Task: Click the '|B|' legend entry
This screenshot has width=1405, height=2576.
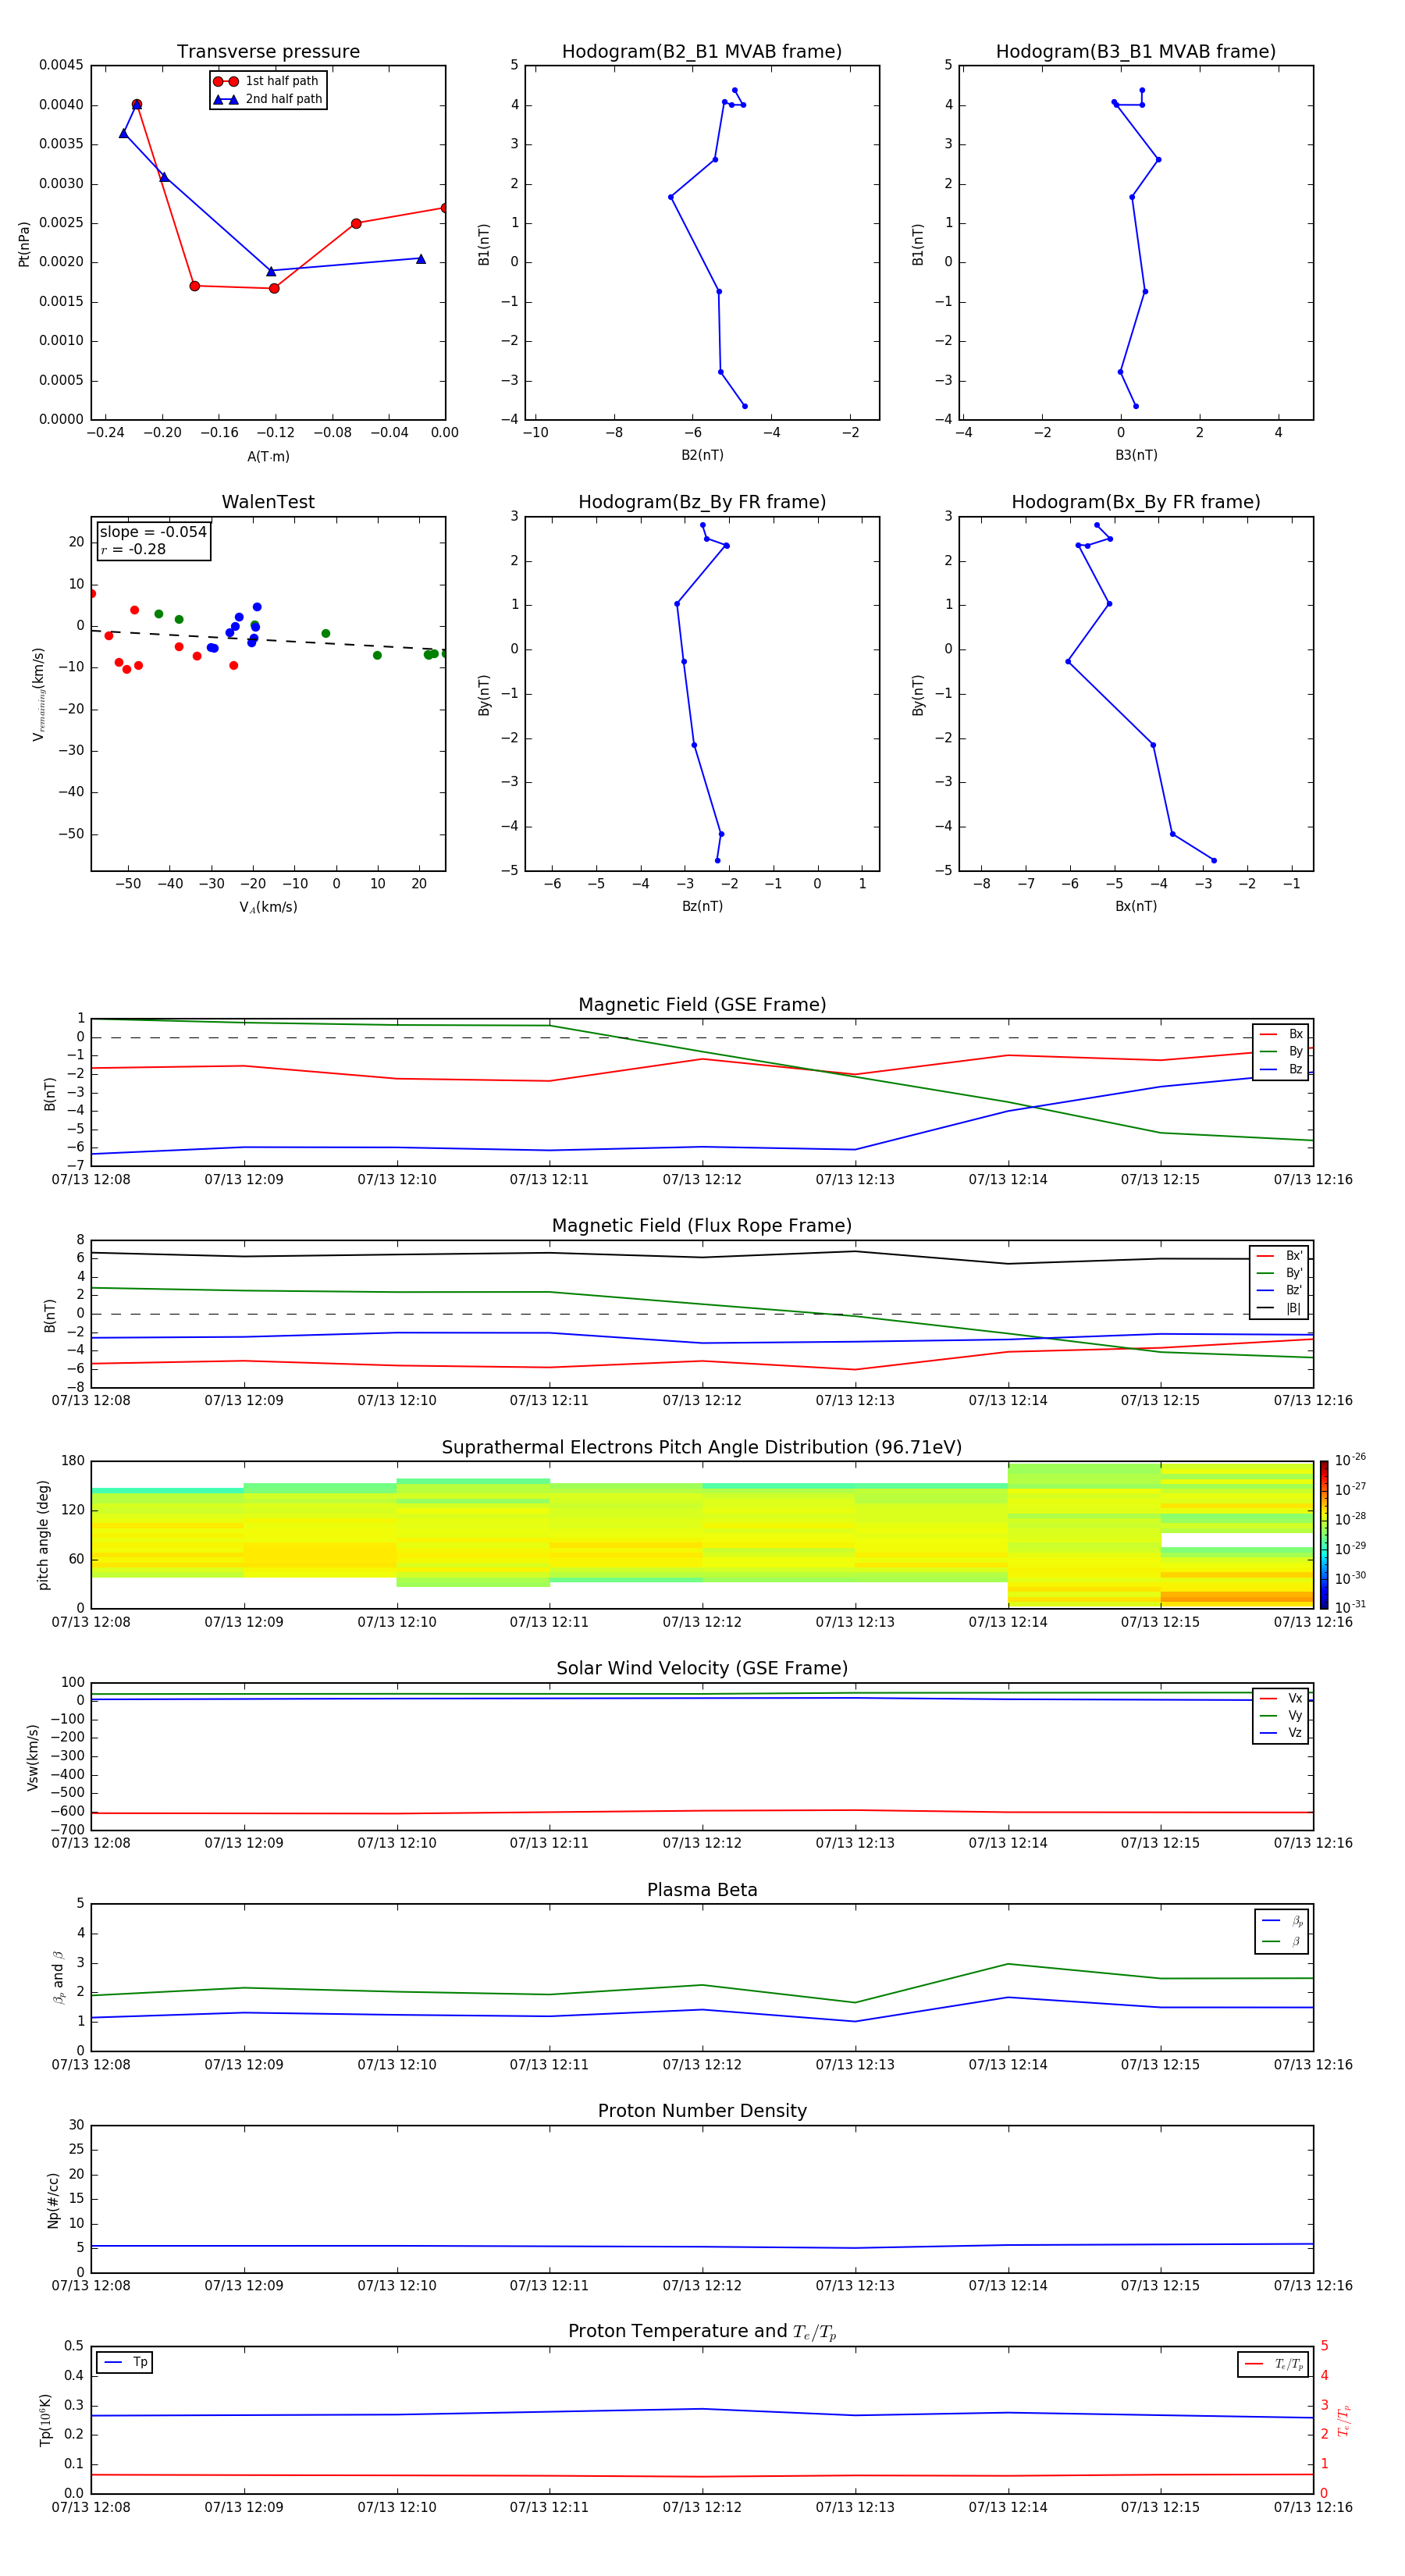Action: pos(1280,1308)
